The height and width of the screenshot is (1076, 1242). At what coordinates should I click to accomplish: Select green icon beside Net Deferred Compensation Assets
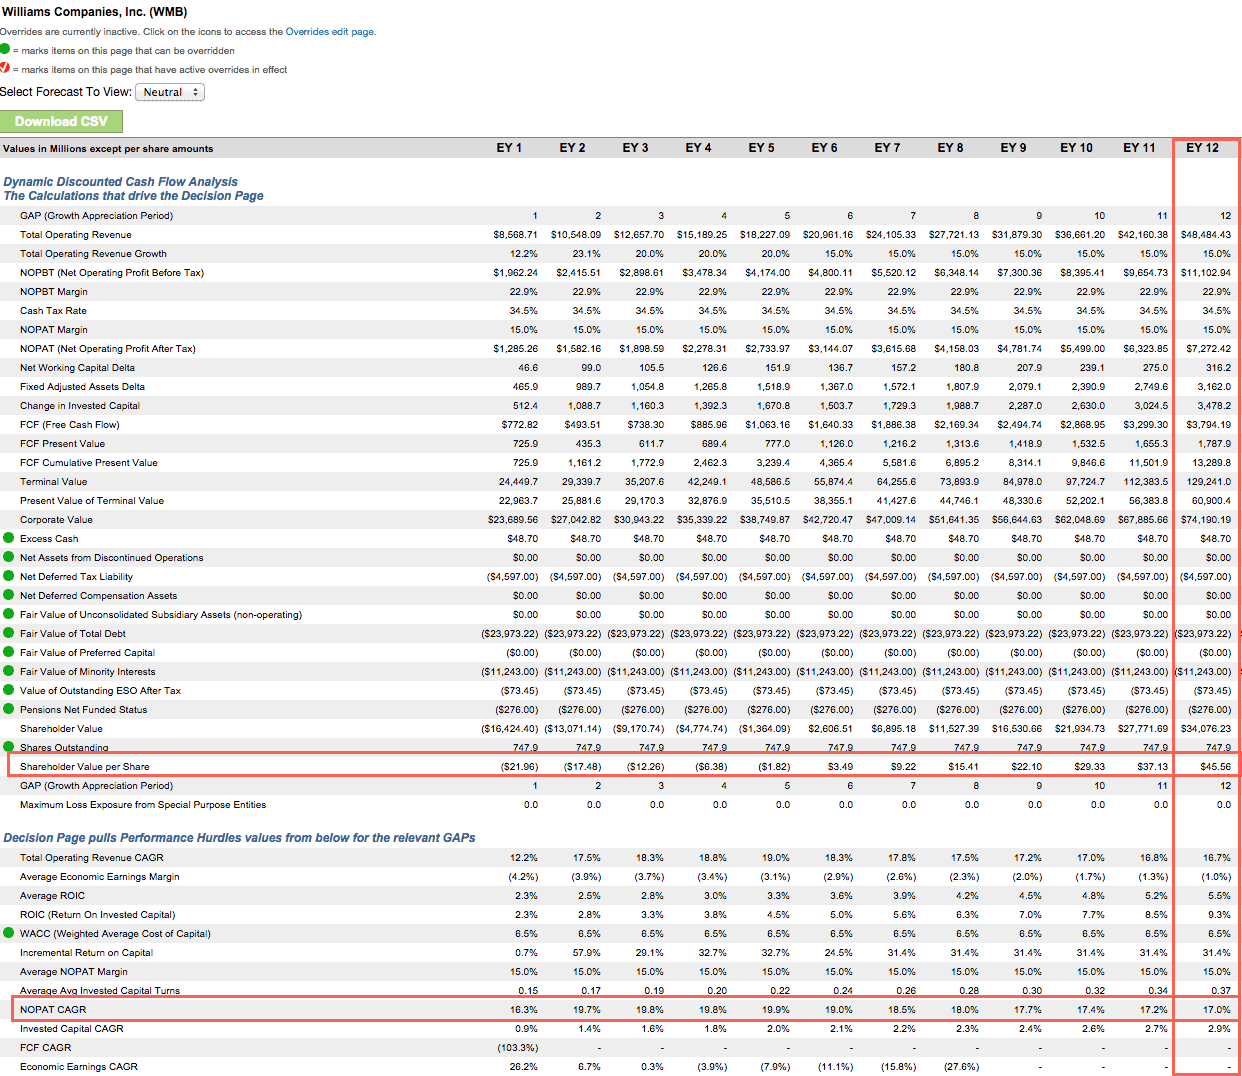pyautogui.click(x=8, y=595)
